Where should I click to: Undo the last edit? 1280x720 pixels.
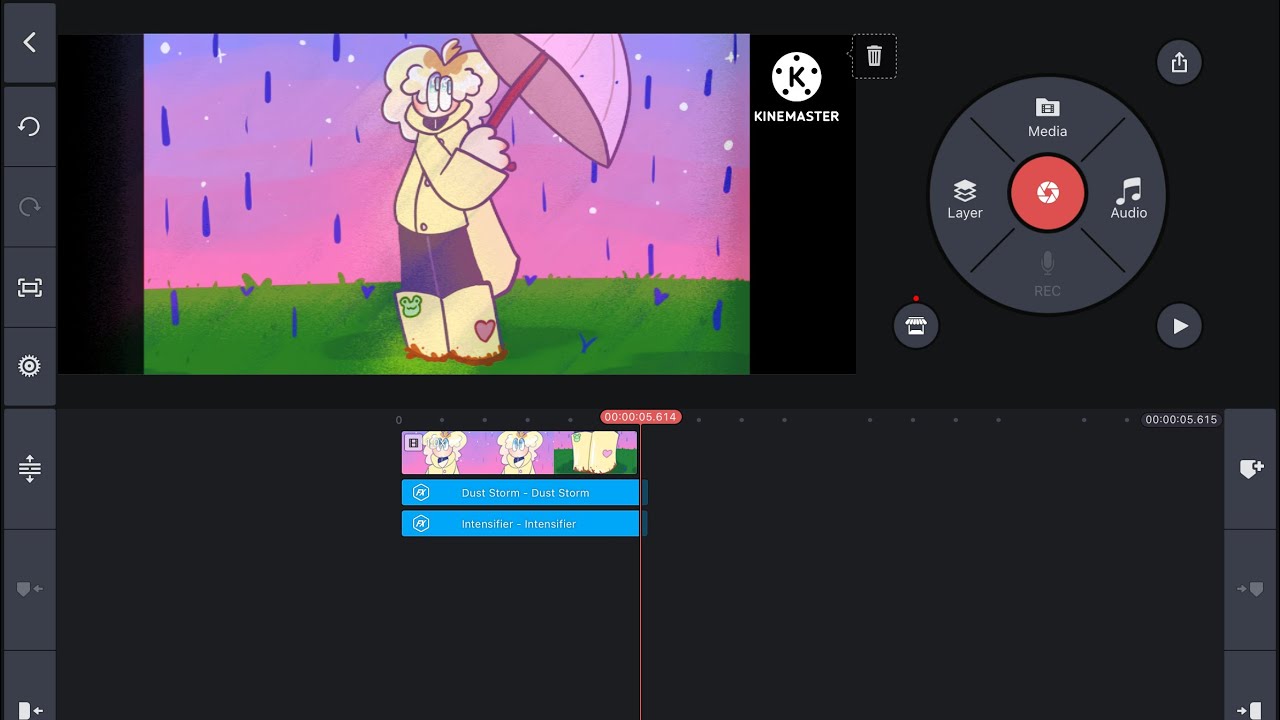[x=29, y=126]
